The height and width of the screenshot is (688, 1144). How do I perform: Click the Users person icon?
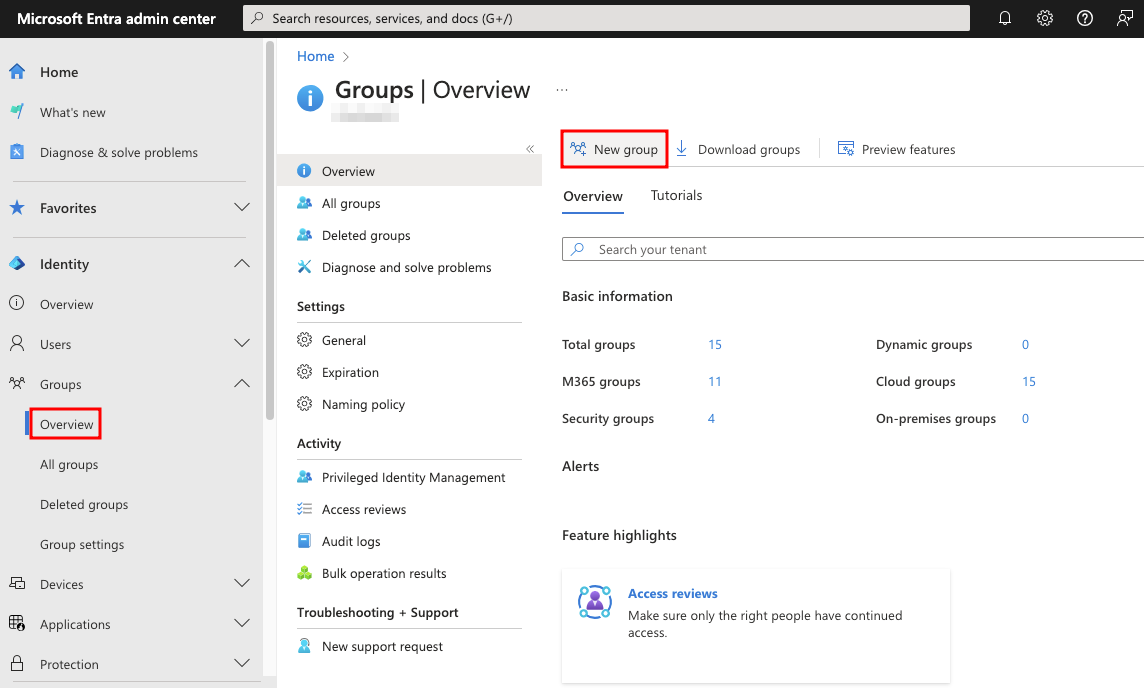17,343
